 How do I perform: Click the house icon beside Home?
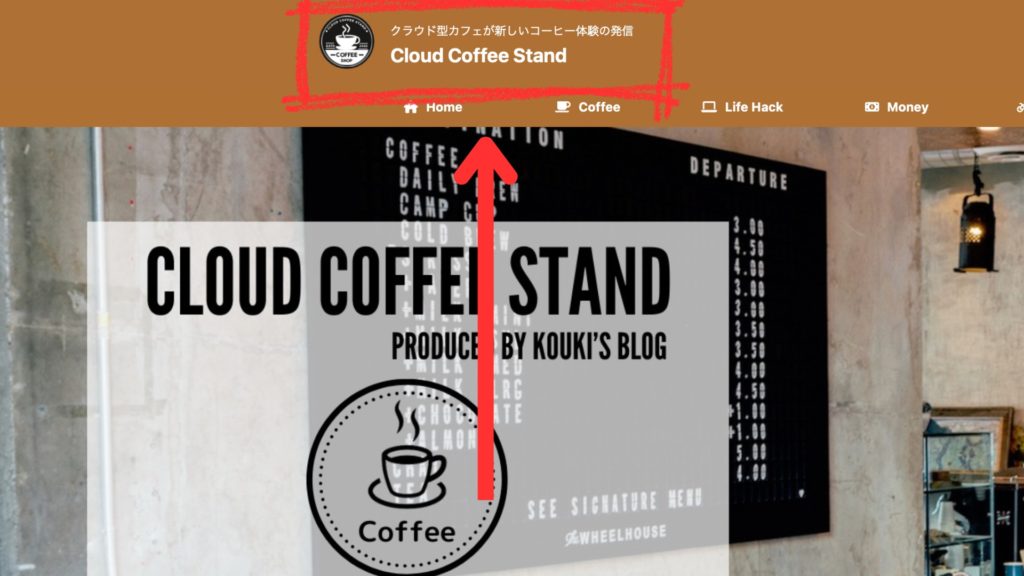(410, 107)
